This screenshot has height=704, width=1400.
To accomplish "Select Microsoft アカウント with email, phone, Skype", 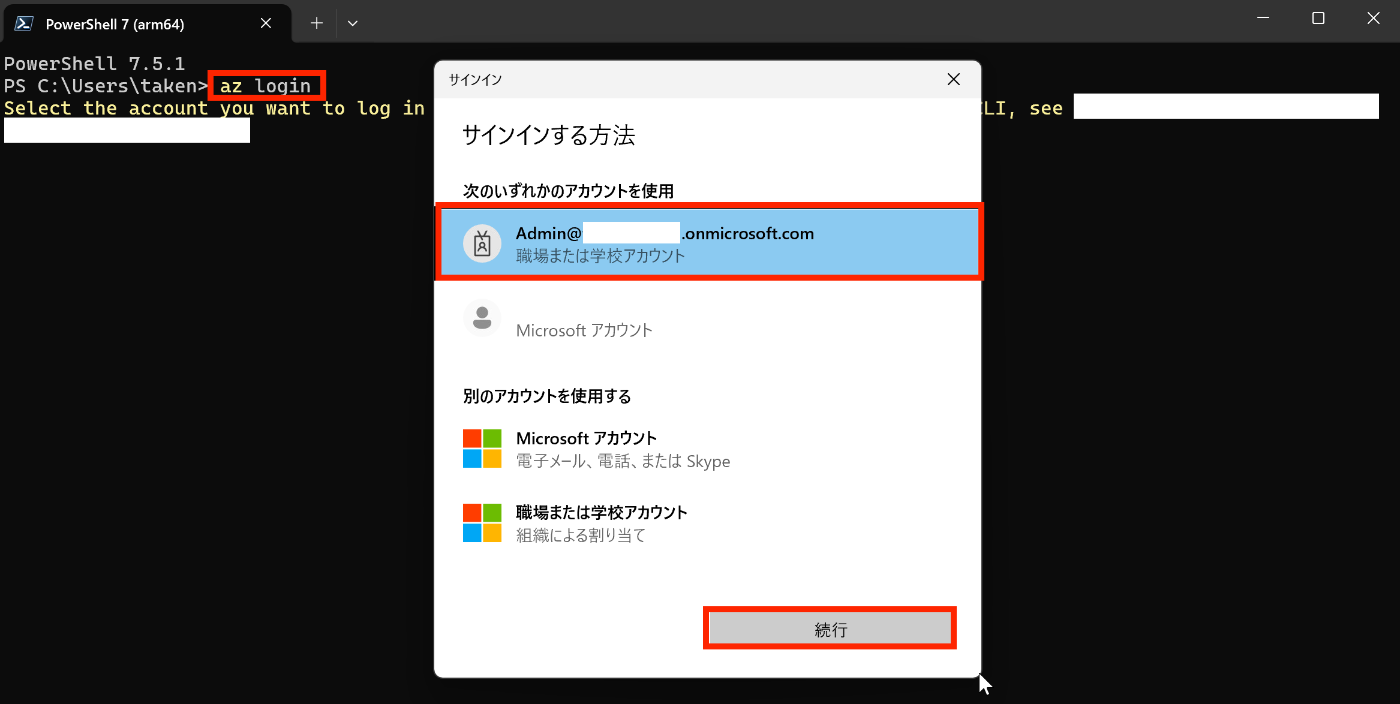I will click(x=709, y=449).
